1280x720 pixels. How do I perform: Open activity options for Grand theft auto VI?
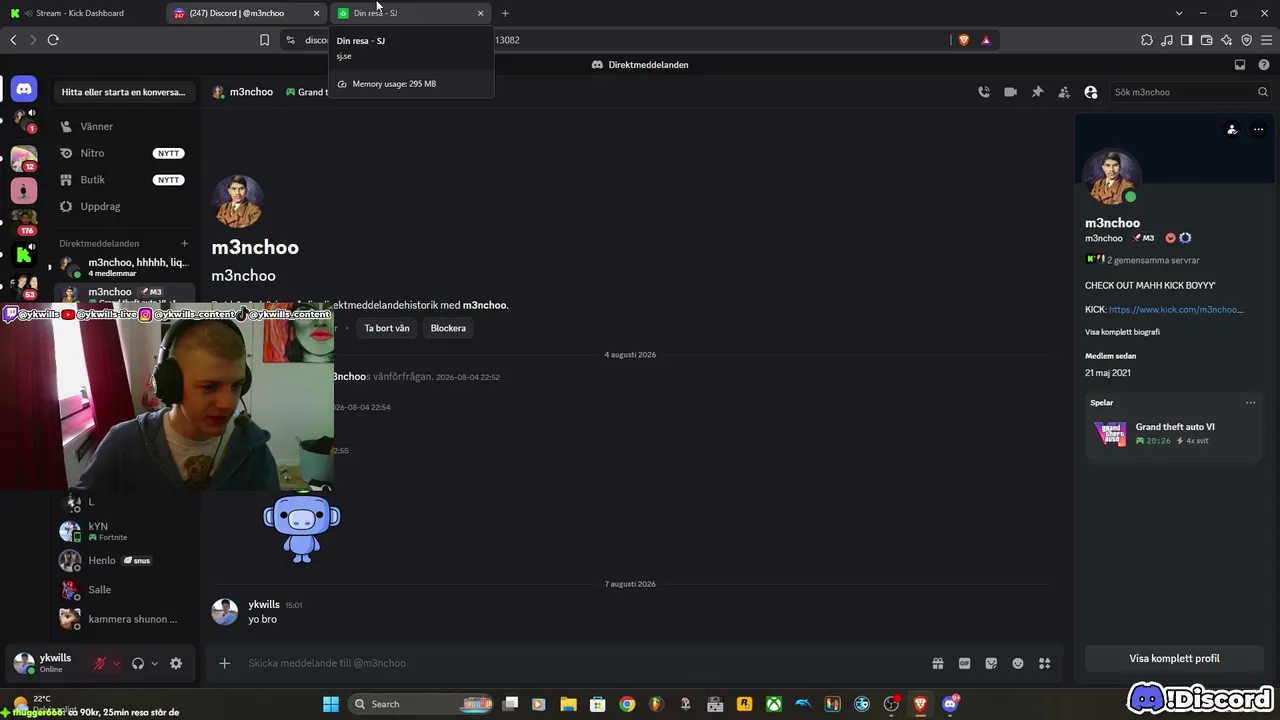coord(1250,403)
